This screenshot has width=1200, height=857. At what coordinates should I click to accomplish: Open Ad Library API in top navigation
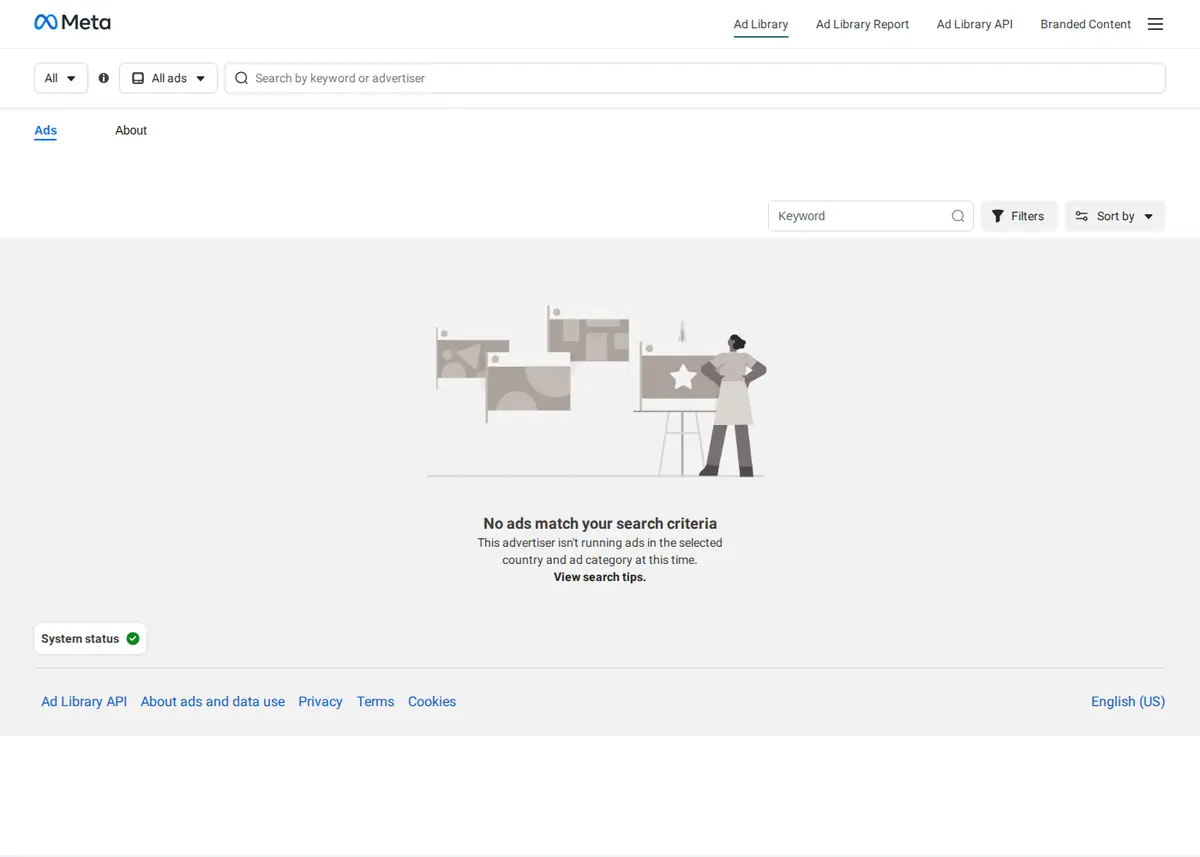tap(975, 24)
